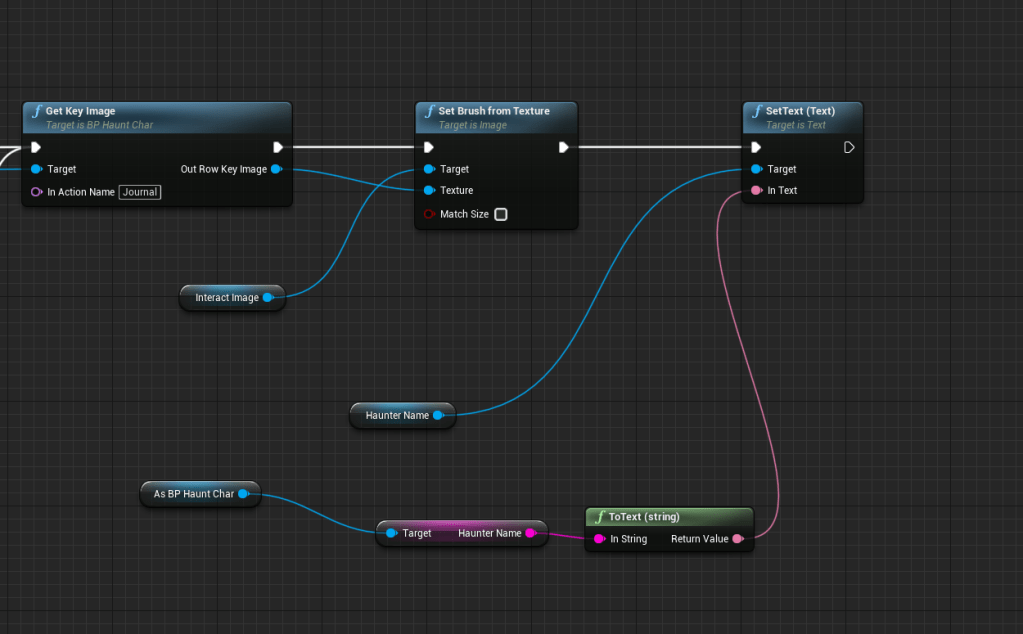This screenshot has height=634, width=1023.
Task: Click the Journal action name field
Action: click(140, 192)
